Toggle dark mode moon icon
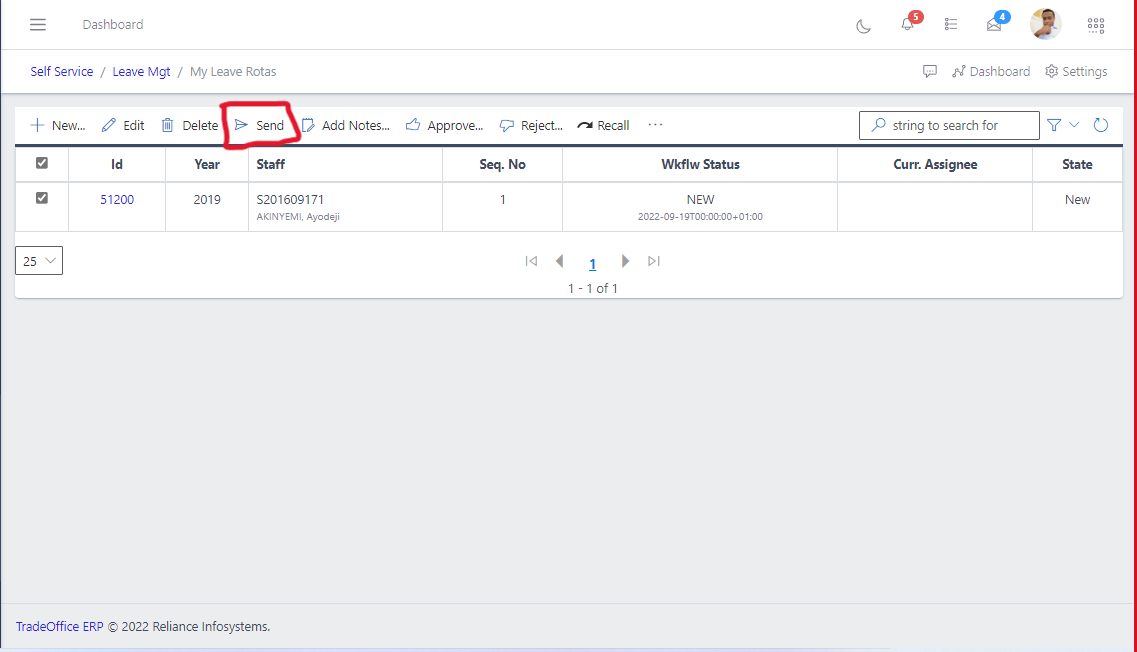This screenshot has width=1137, height=652. coord(864,25)
